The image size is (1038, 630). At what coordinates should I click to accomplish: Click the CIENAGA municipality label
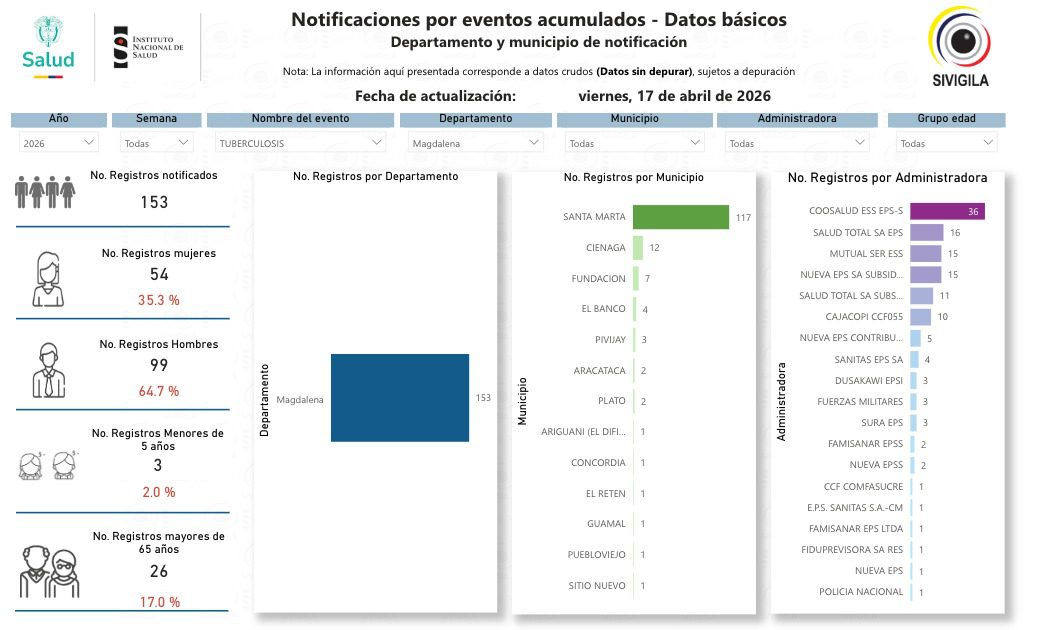[x=605, y=248]
